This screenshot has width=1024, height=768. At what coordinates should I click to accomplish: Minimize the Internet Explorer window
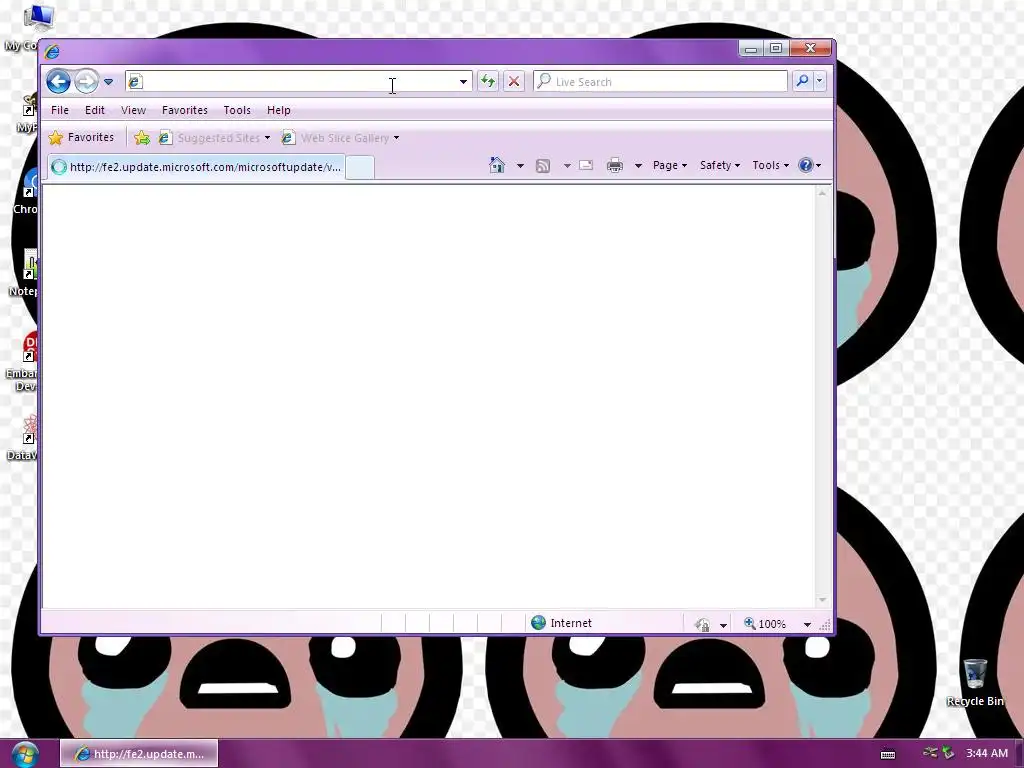point(751,48)
